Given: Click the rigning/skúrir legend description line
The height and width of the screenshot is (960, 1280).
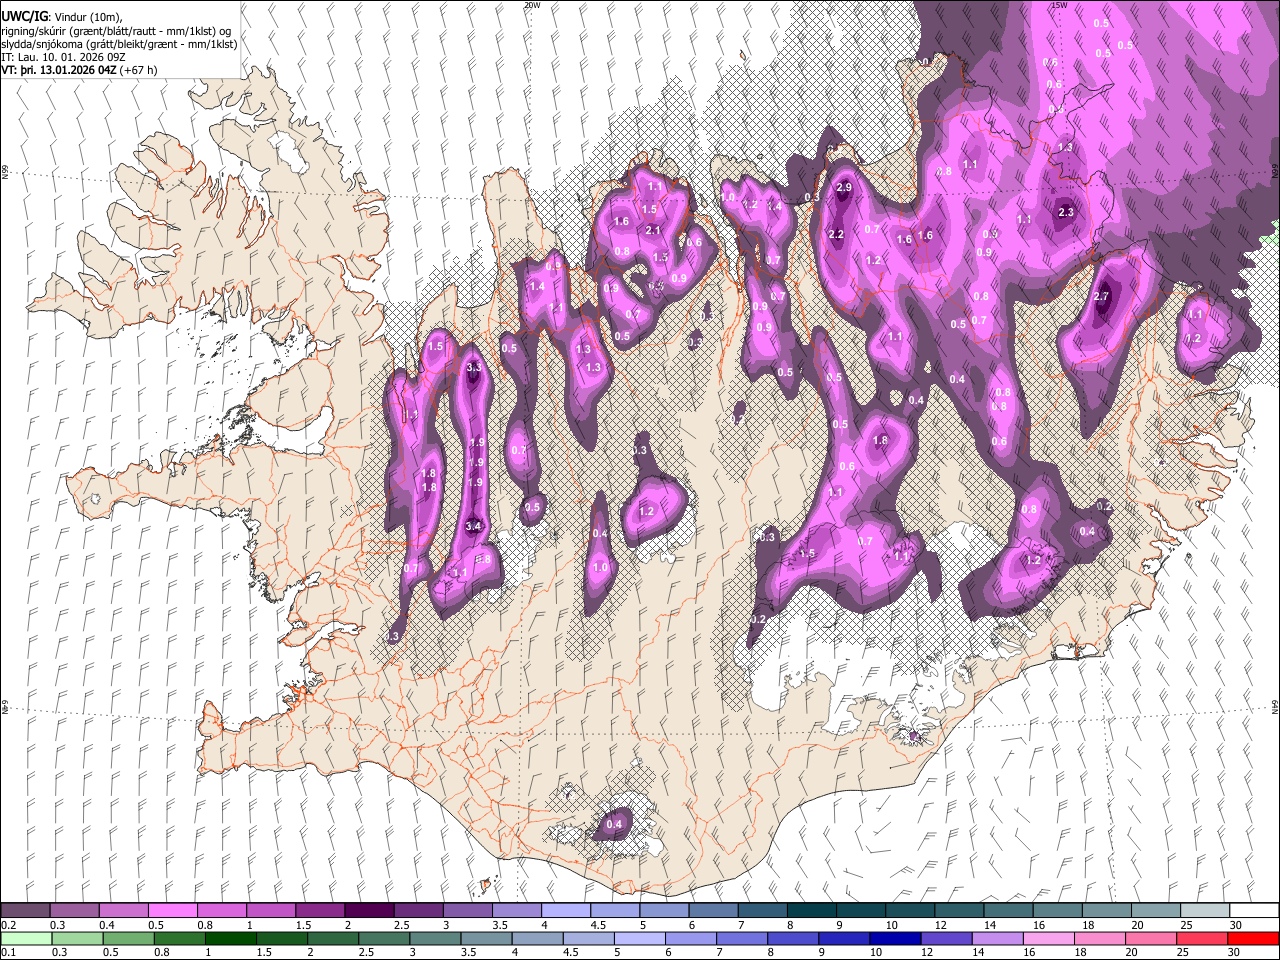Looking at the screenshot, I should coord(116,31).
